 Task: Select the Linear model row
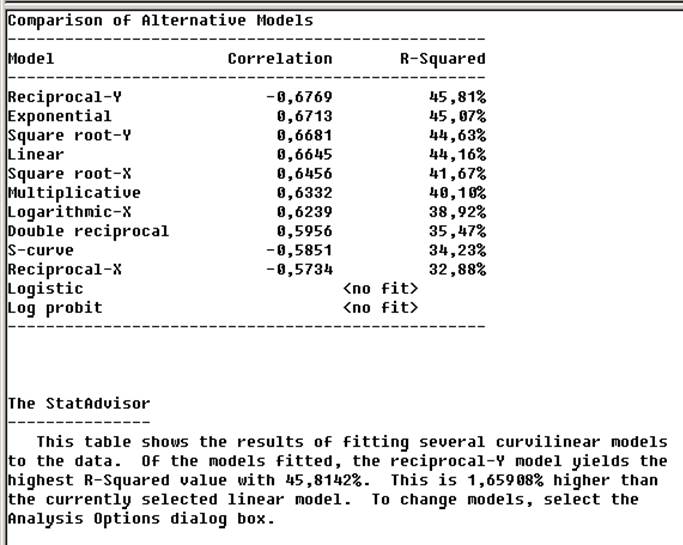(247, 155)
